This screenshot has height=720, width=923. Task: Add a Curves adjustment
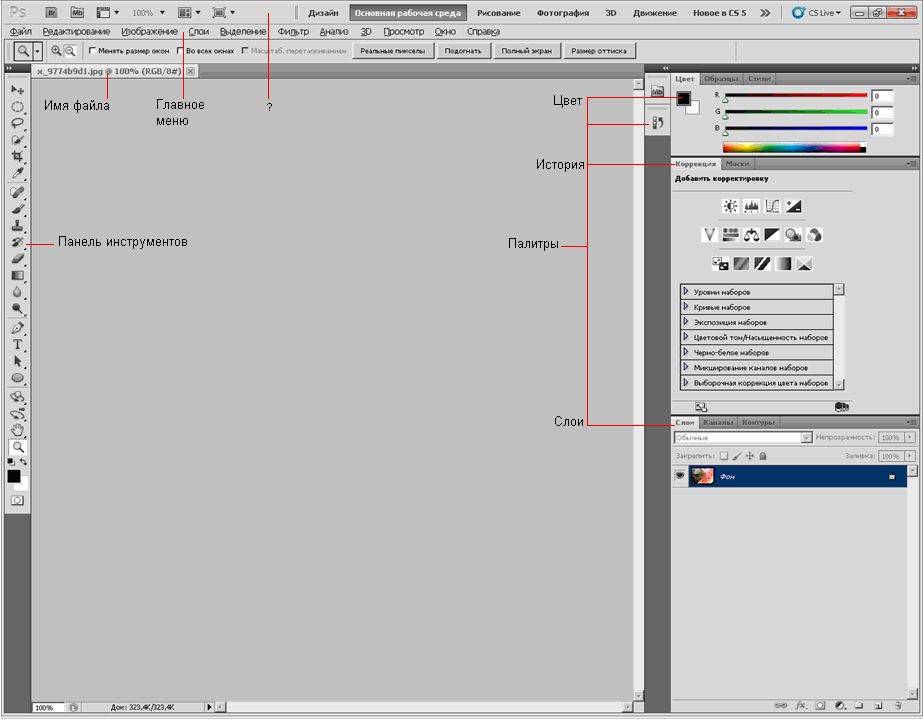772,206
